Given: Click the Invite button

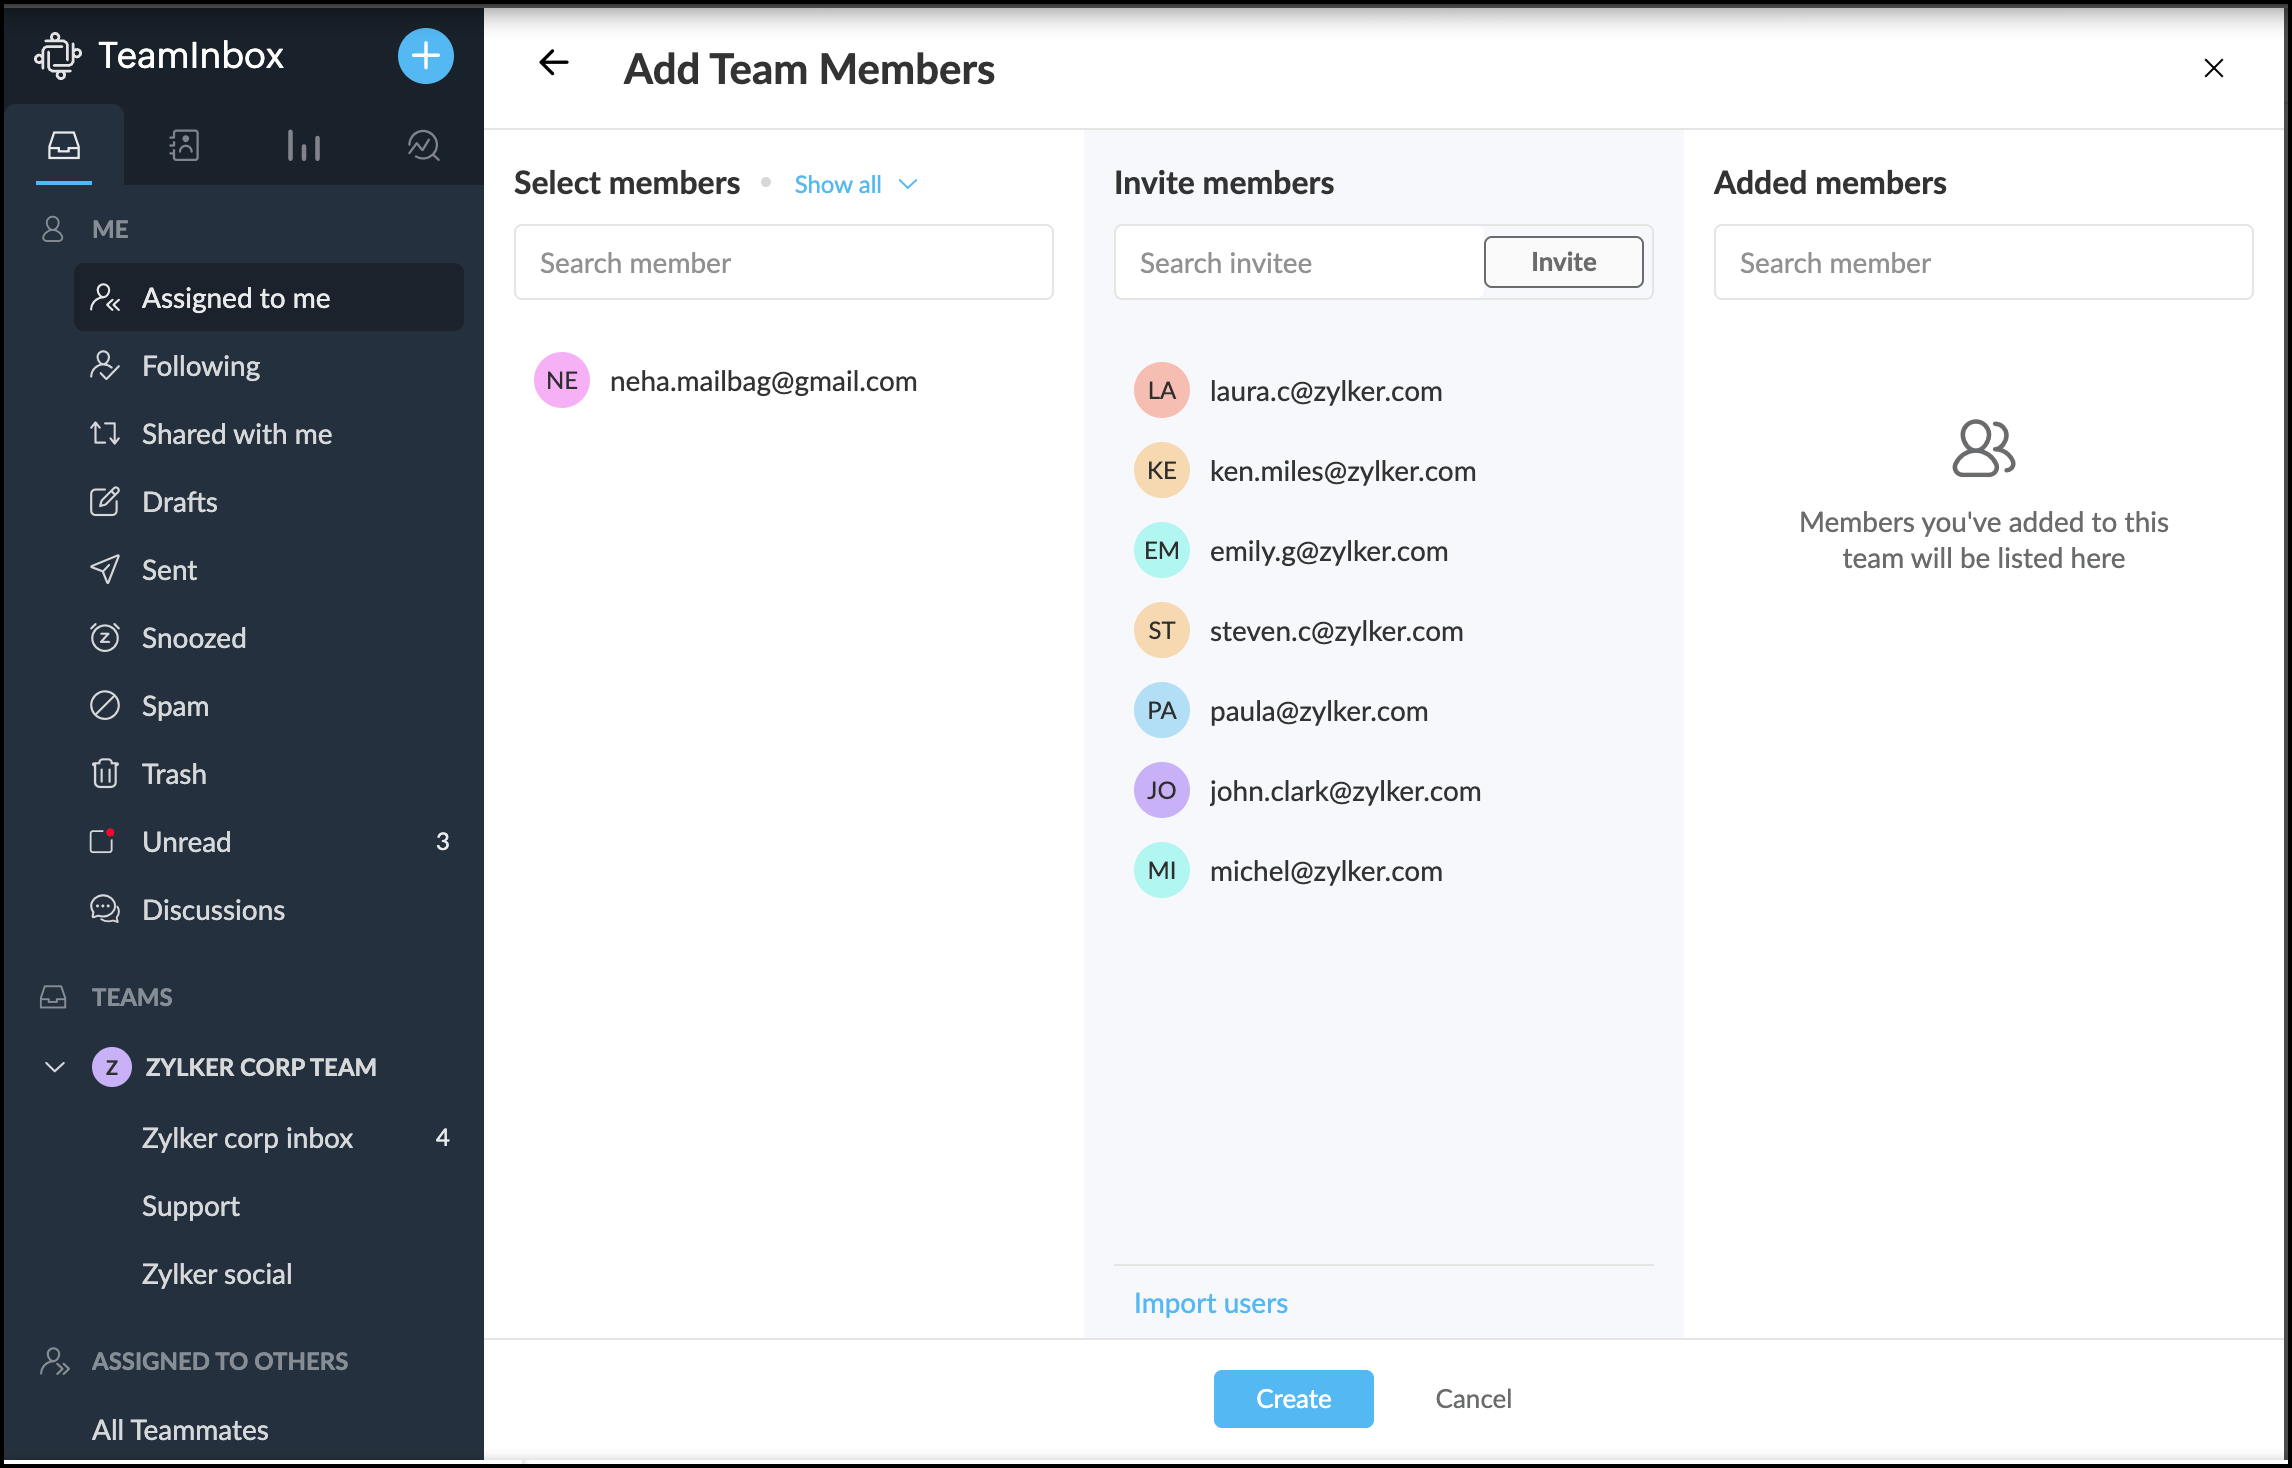Looking at the screenshot, I should point(1562,262).
